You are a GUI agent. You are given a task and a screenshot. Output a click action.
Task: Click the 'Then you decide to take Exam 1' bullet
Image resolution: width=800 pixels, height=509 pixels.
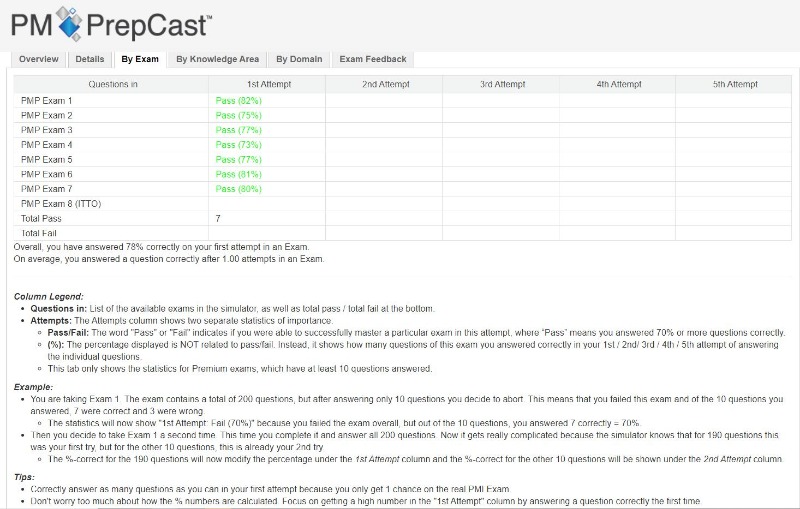(405, 441)
